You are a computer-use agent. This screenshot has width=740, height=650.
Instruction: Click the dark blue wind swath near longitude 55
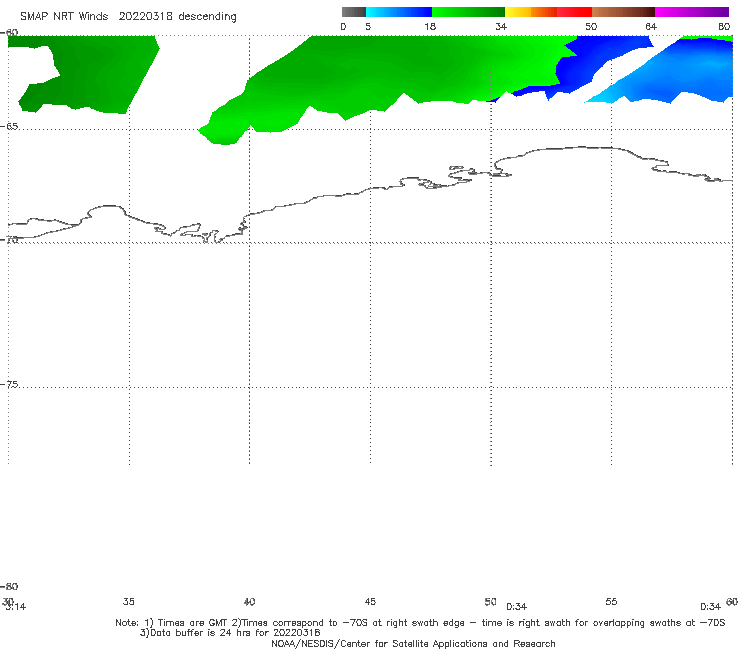[585, 61]
